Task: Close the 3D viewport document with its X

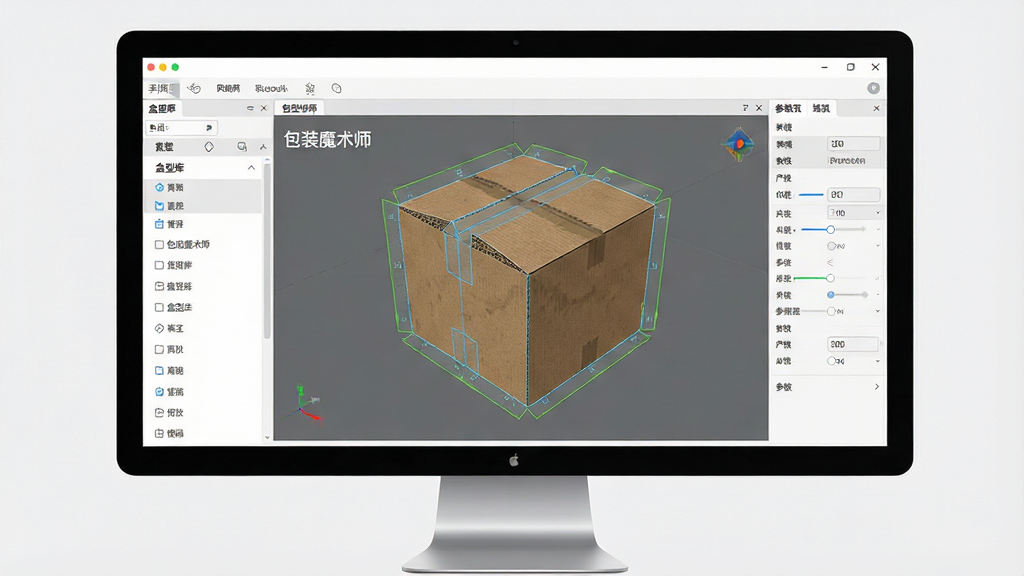Action: 759,108
